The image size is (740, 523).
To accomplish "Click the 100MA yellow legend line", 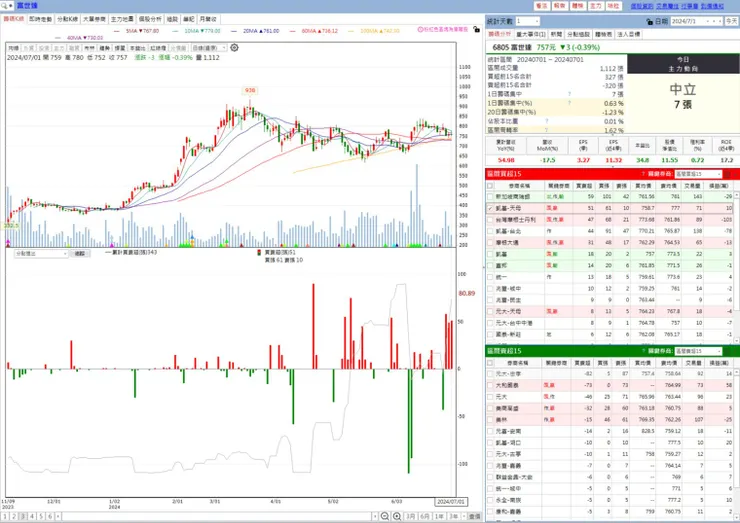I will pyautogui.click(x=351, y=31).
